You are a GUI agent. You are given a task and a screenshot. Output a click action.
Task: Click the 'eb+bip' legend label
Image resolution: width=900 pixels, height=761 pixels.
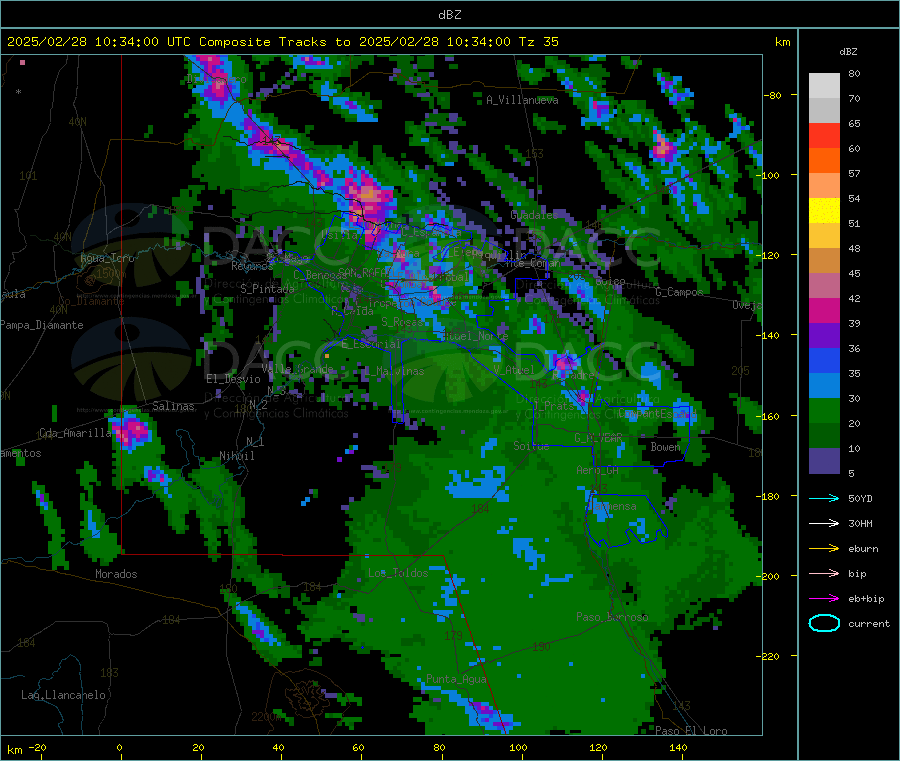coord(866,599)
